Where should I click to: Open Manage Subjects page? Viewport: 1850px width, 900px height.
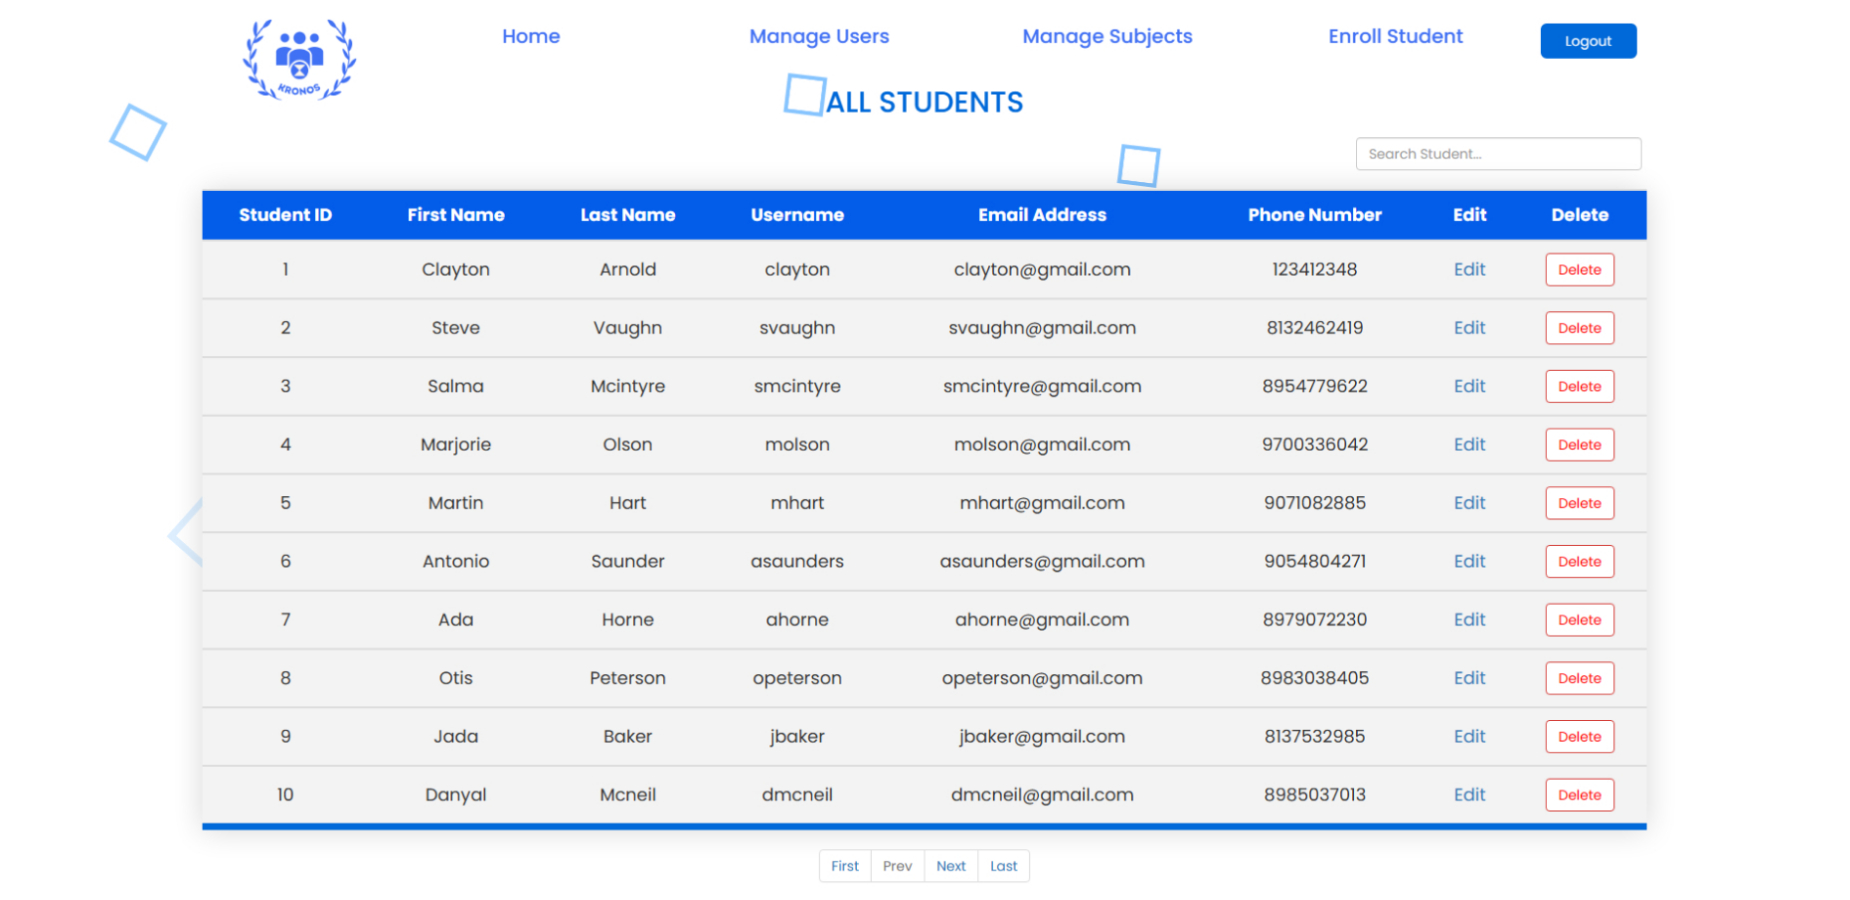click(x=1106, y=37)
